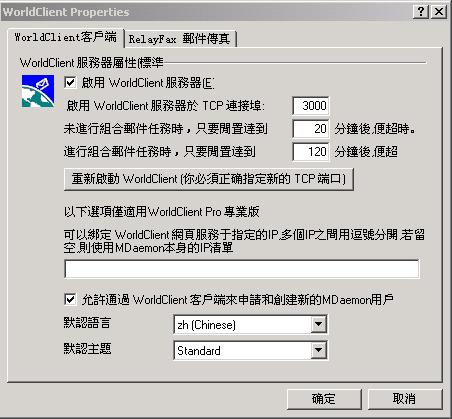The height and width of the screenshot is (419, 452).
Task: Close the WorldClient Properties dialog
Action: click(439, 12)
